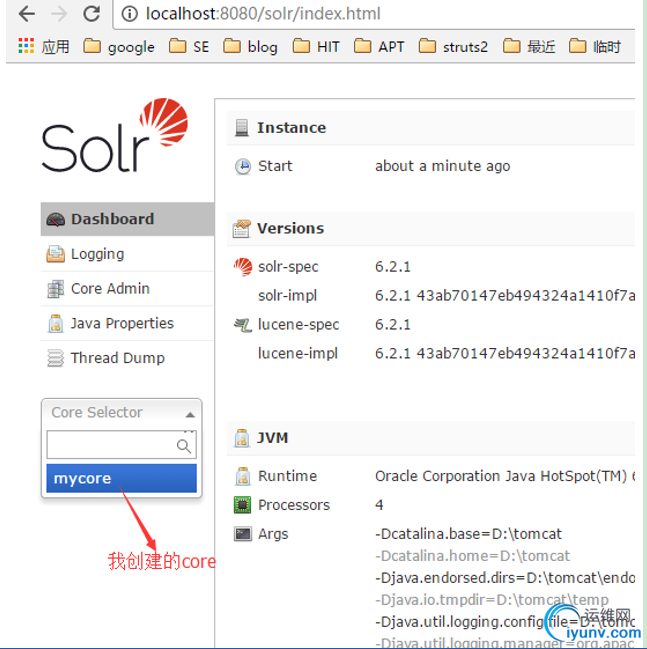The width and height of the screenshot is (647, 649).
Task: Click the Versions section heading
Action: (x=291, y=228)
